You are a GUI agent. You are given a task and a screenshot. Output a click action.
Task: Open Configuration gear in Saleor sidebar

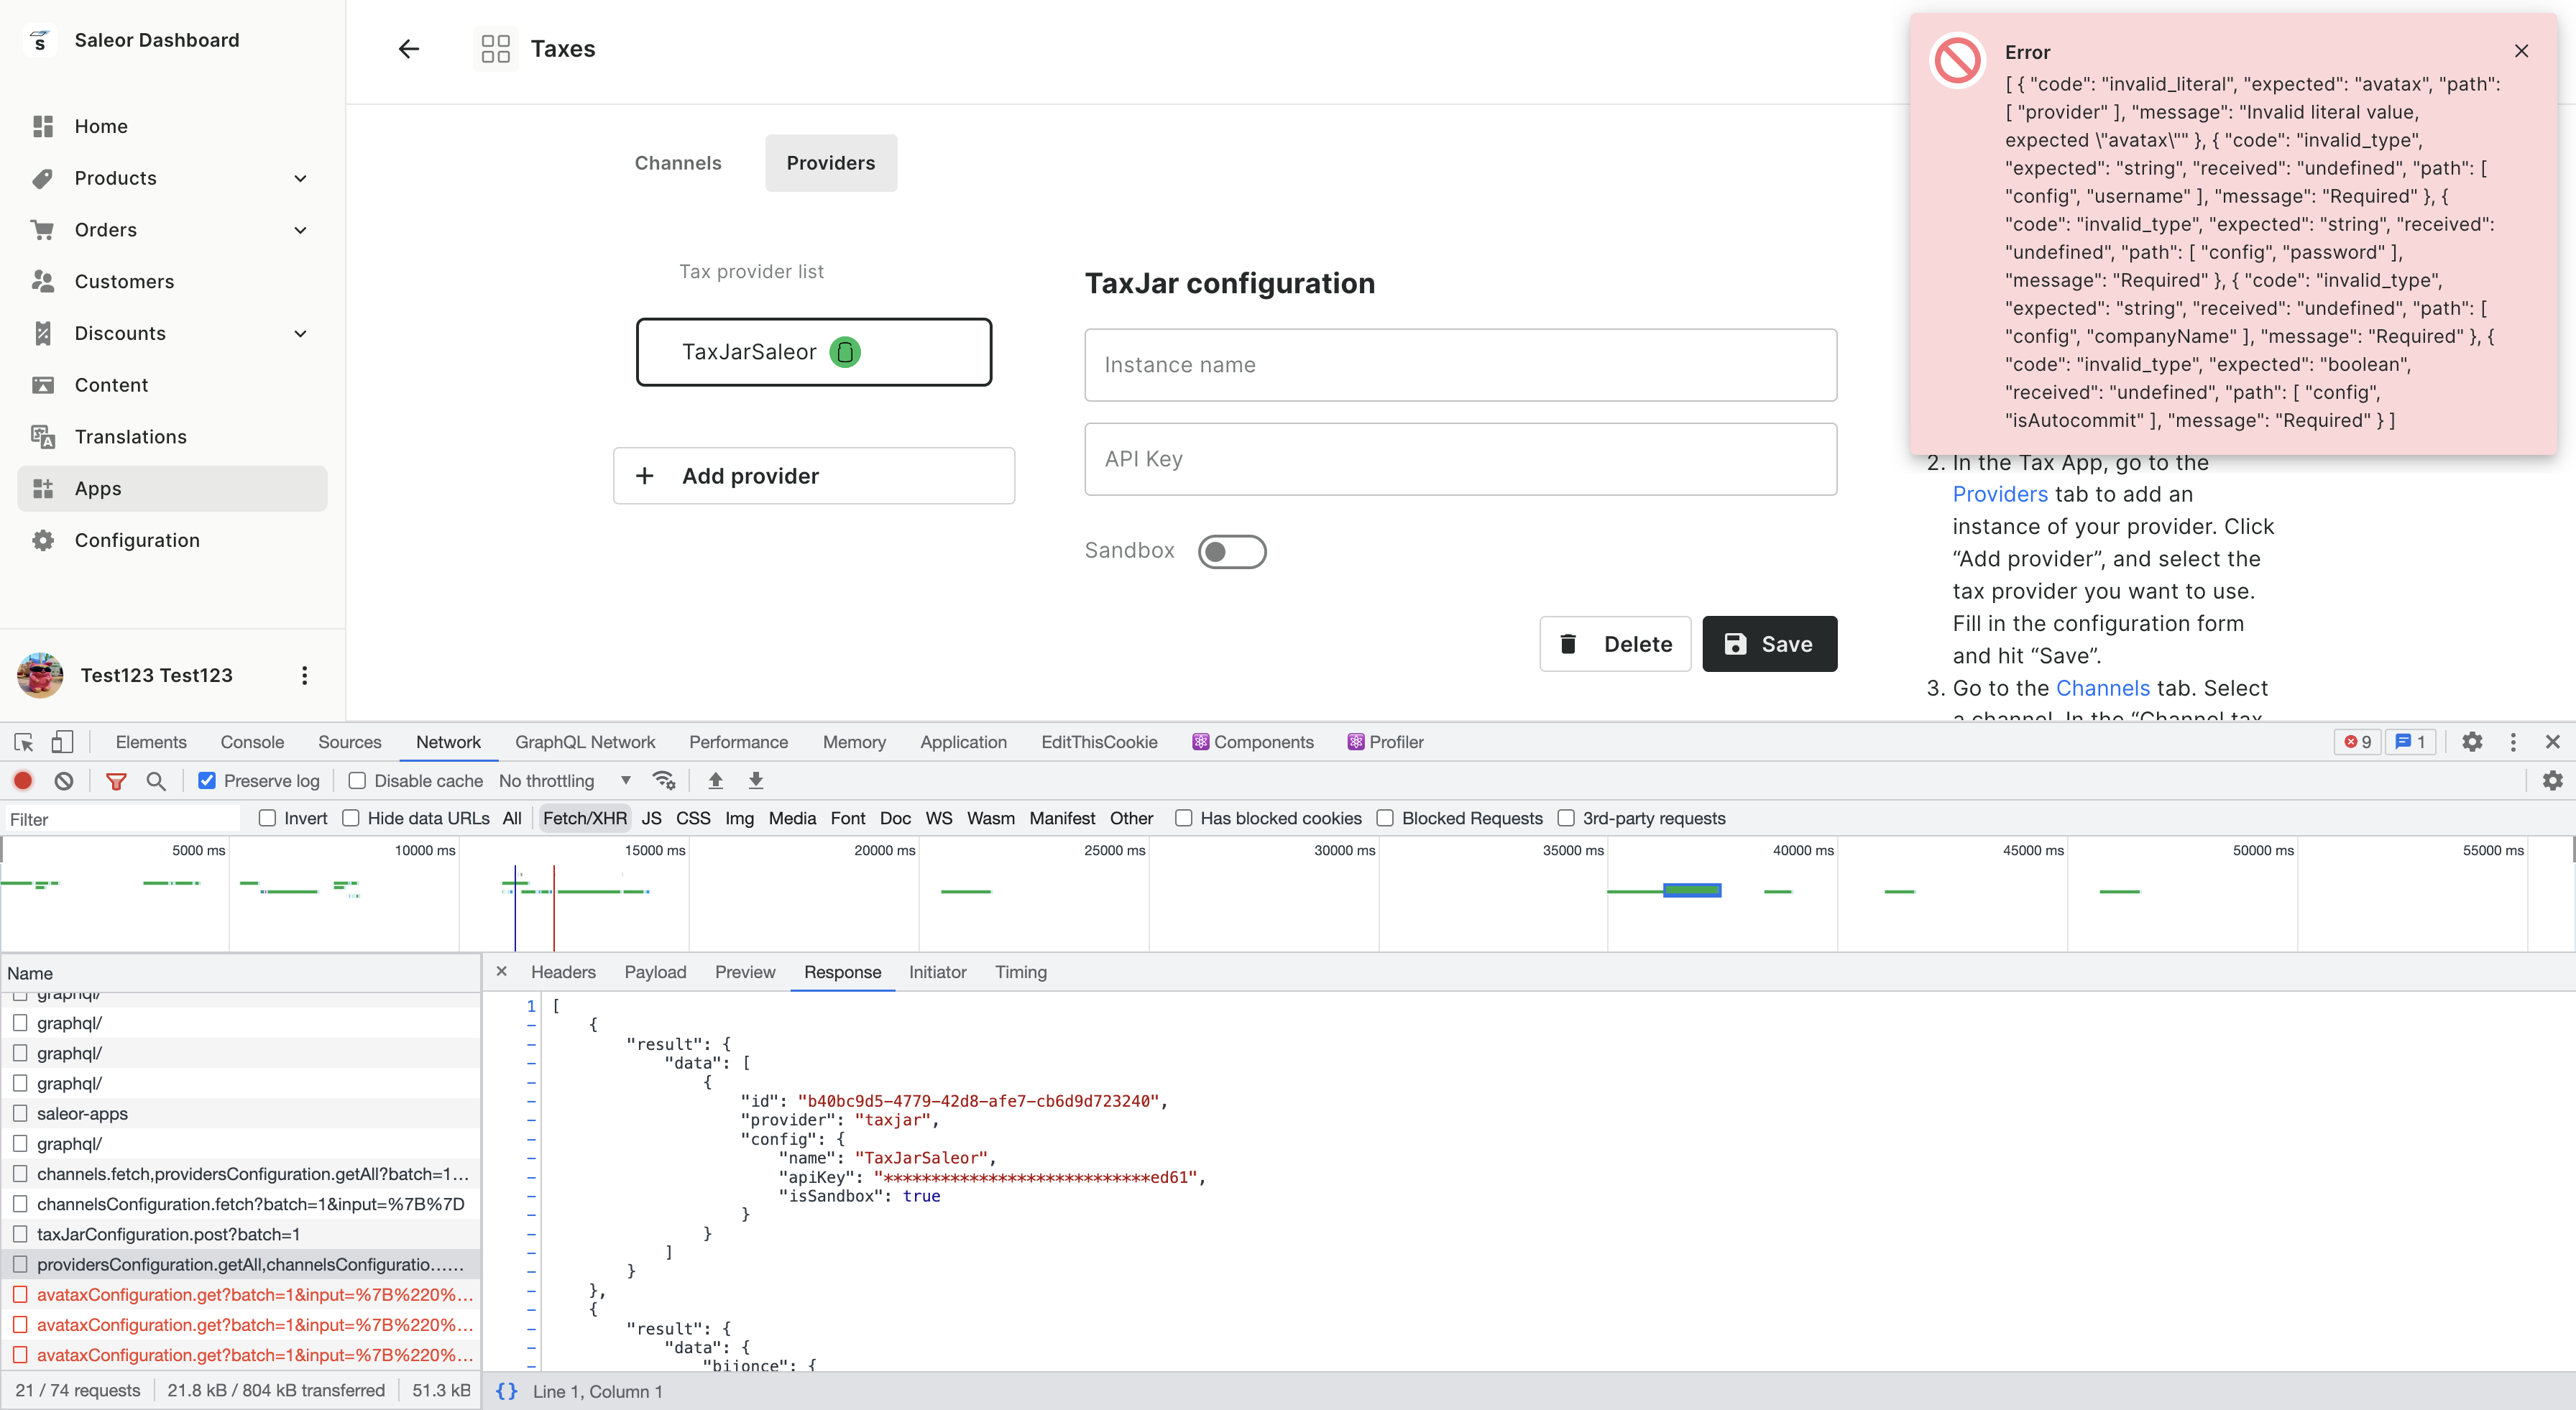(x=137, y=539)
